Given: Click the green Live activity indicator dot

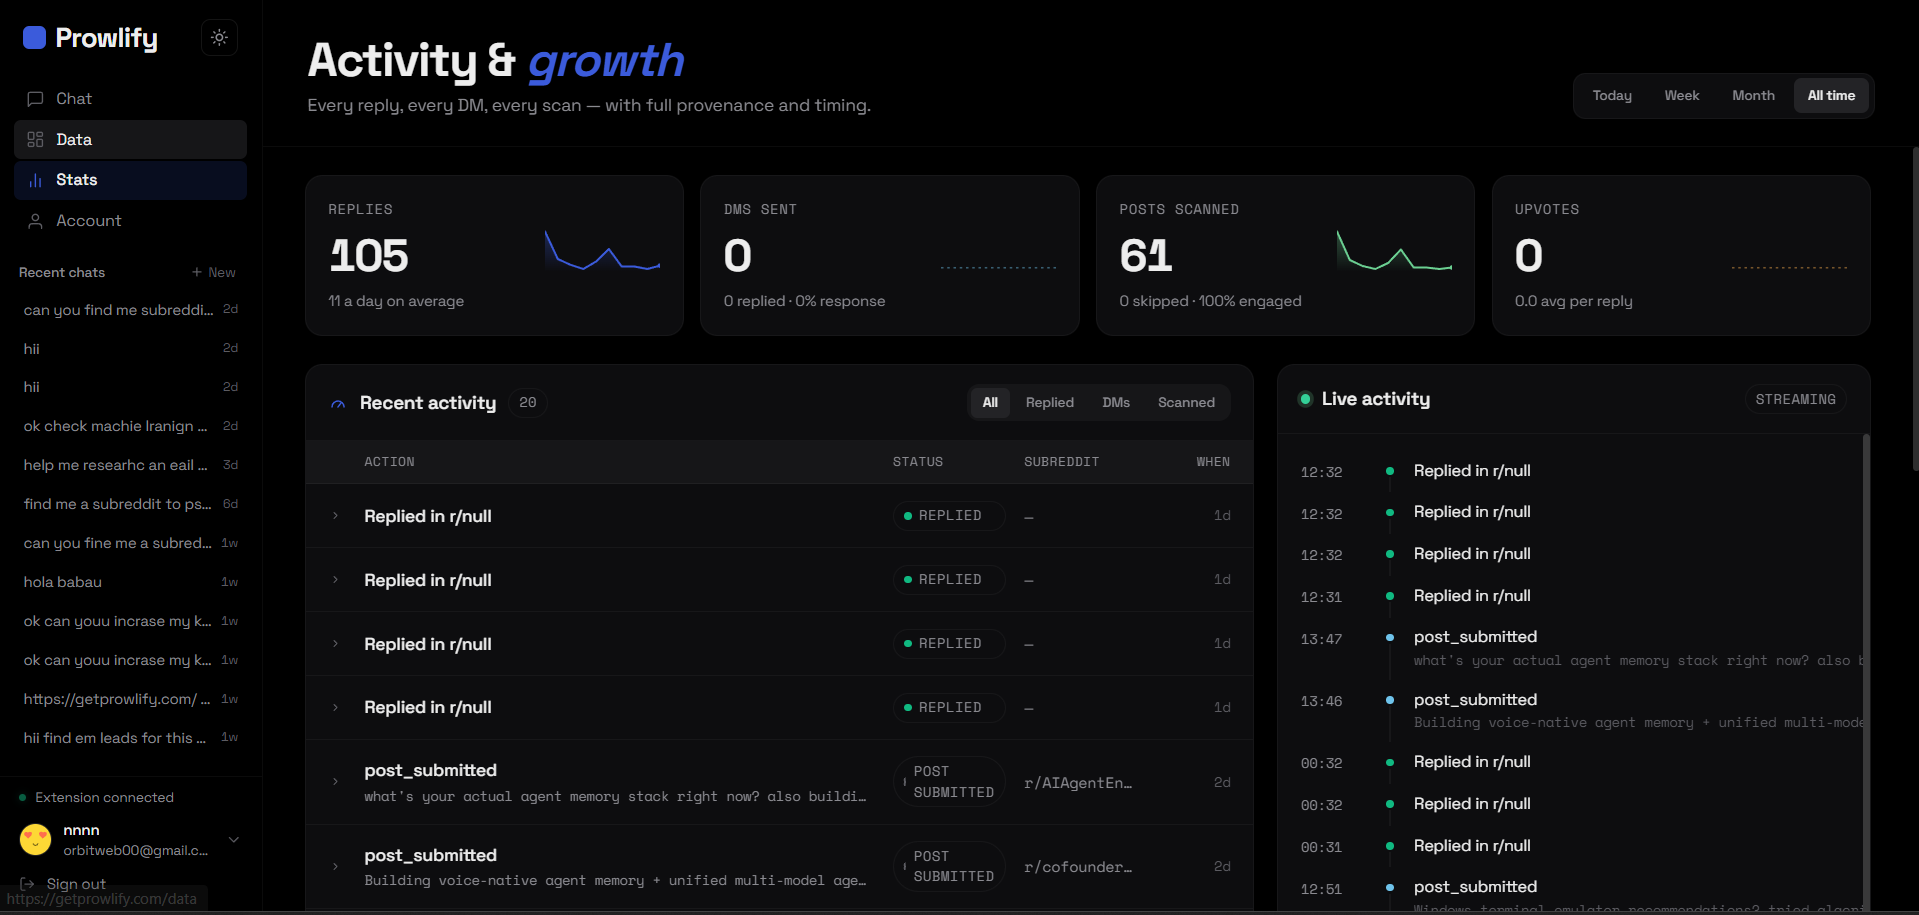Looking at the screenshot, I should 1305,399.
